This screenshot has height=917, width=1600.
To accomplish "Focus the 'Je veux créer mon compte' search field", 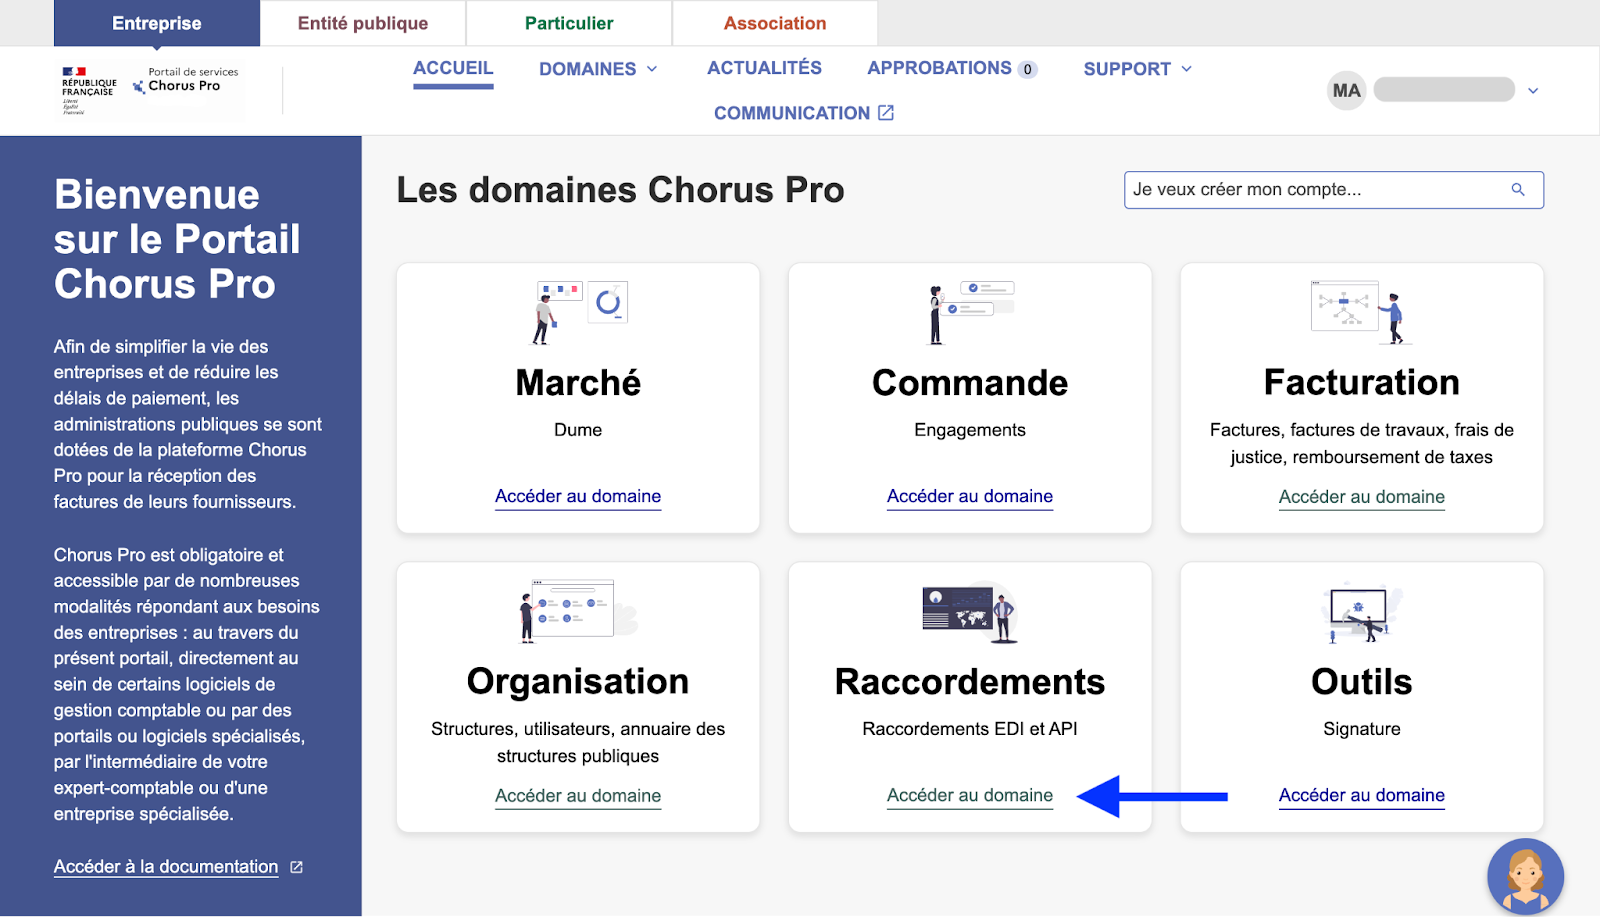I will [1334, 190].
